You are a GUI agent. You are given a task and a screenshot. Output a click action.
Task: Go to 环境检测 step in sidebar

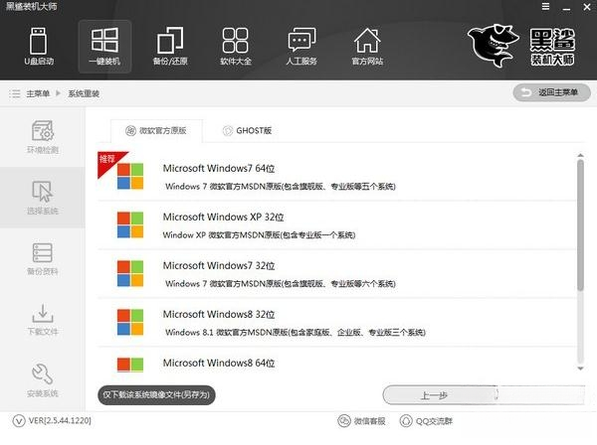tap(42, 137)
